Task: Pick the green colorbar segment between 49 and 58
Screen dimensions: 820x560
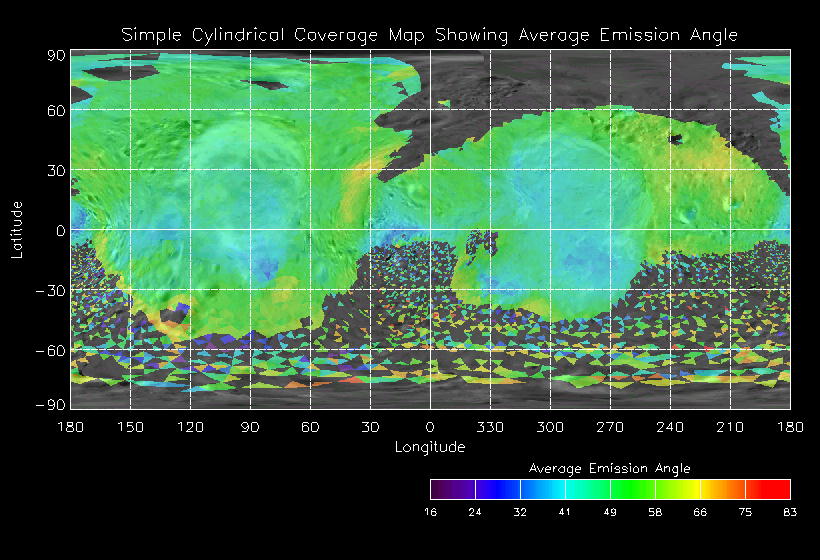Action: click(633, 489)
